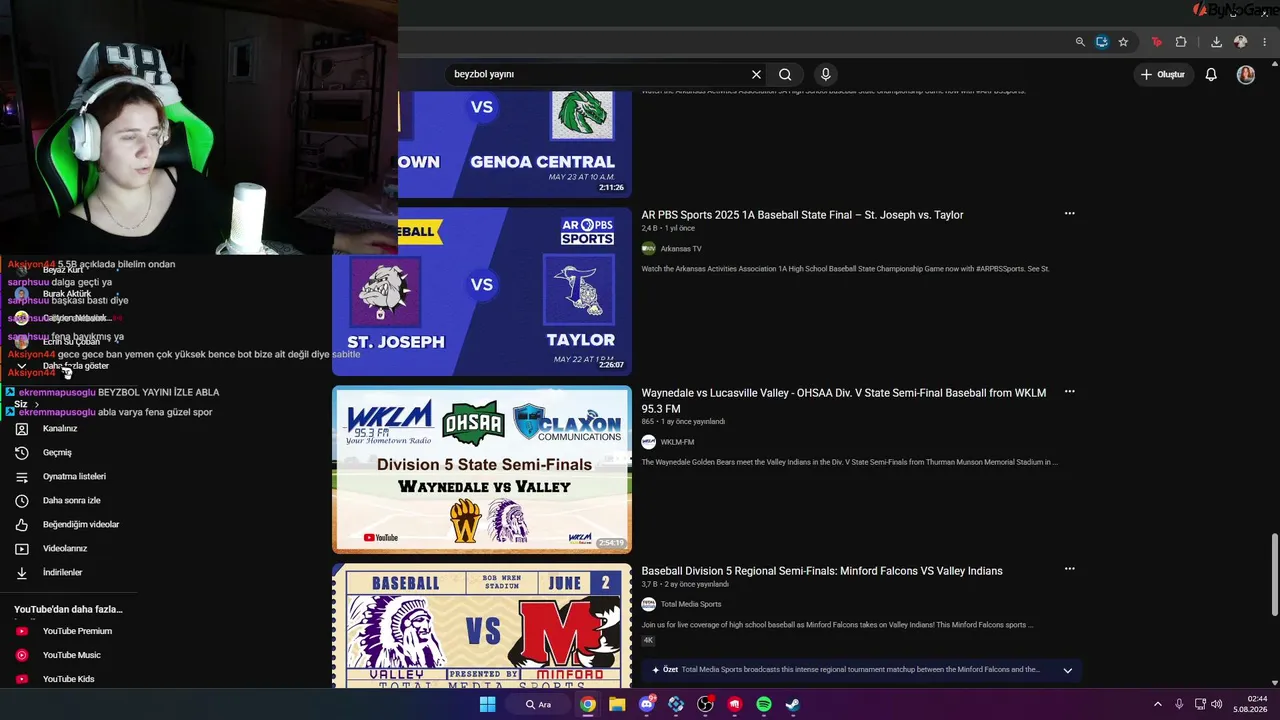
Task: Open Geçmiş history in the sidebar
Action: pyautogui.click(x=57, y=453)
